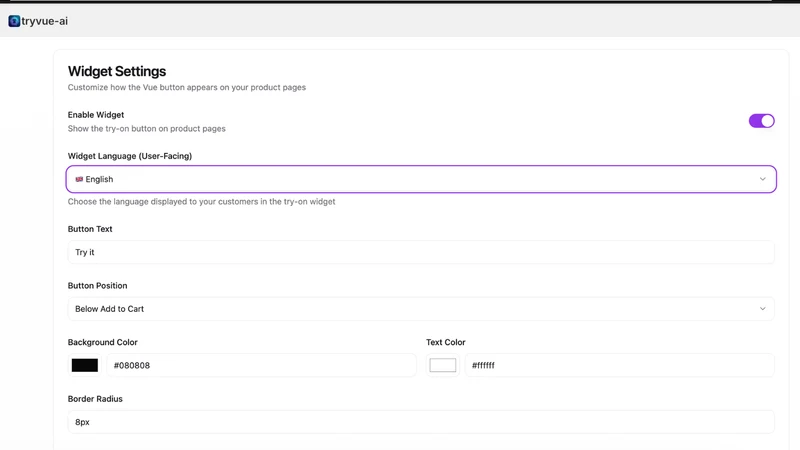Toggle the Enable Widget switch off

(x=761, y=121)
